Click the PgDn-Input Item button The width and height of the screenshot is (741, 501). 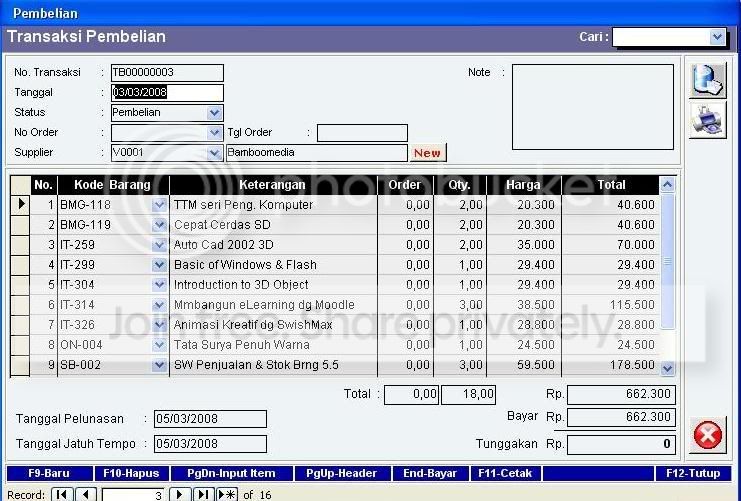(x=231, y=473)
